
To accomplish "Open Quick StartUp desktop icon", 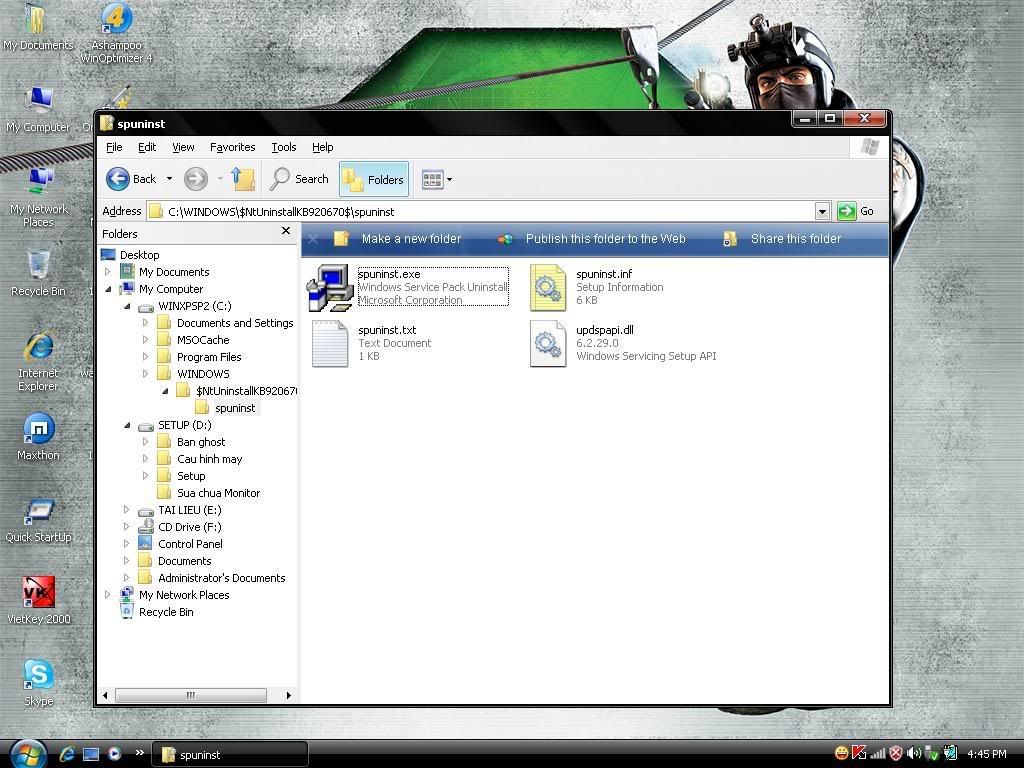I will [38, 519].
